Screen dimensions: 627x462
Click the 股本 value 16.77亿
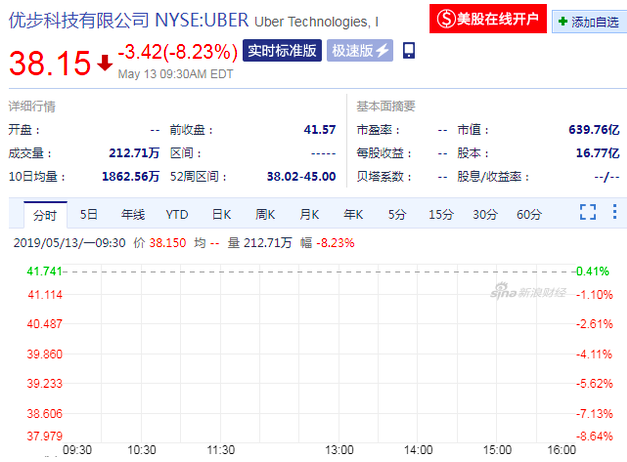tap(597, 153)
